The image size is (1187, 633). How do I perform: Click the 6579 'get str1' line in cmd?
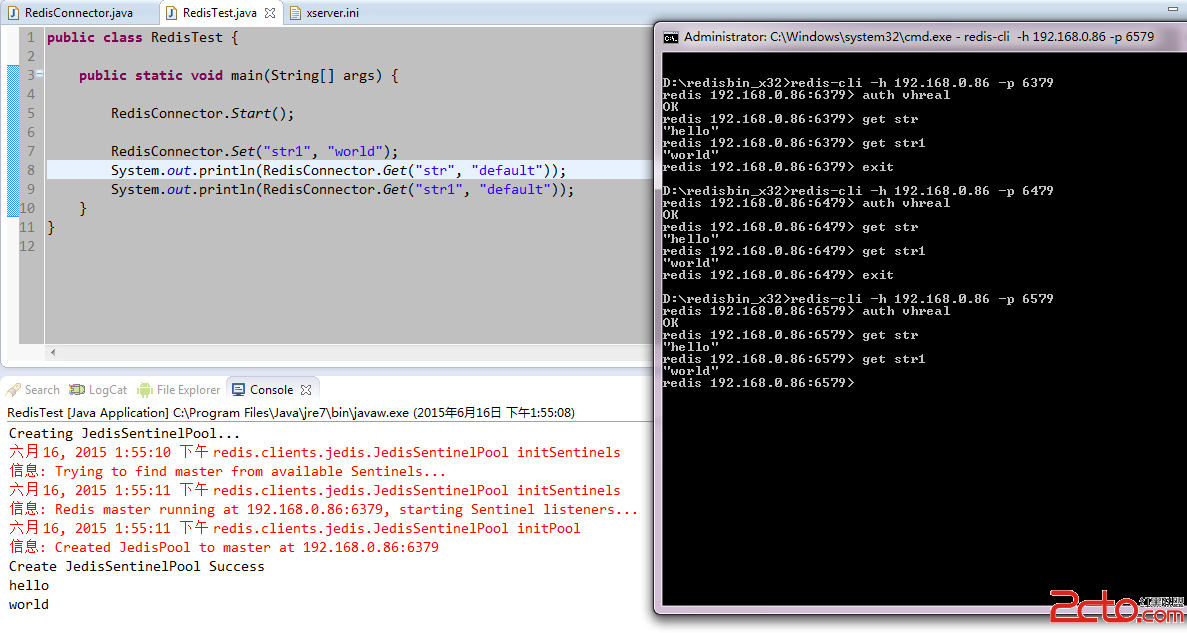[x=794, y=359]
